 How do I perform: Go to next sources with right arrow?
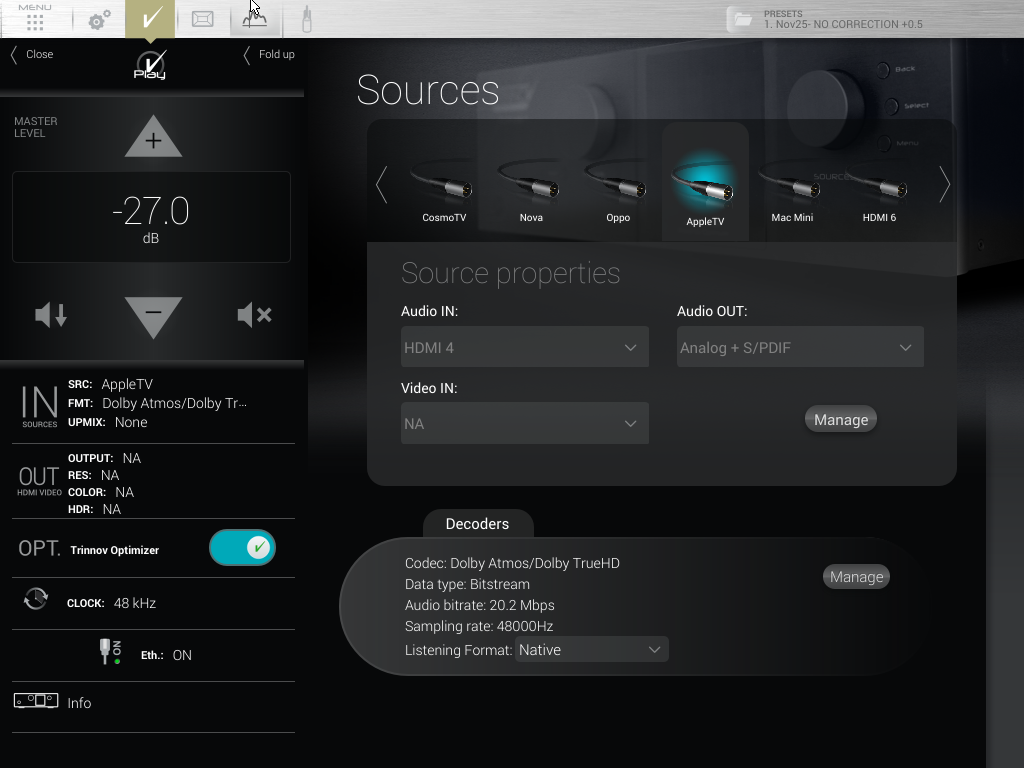(944, 185)
